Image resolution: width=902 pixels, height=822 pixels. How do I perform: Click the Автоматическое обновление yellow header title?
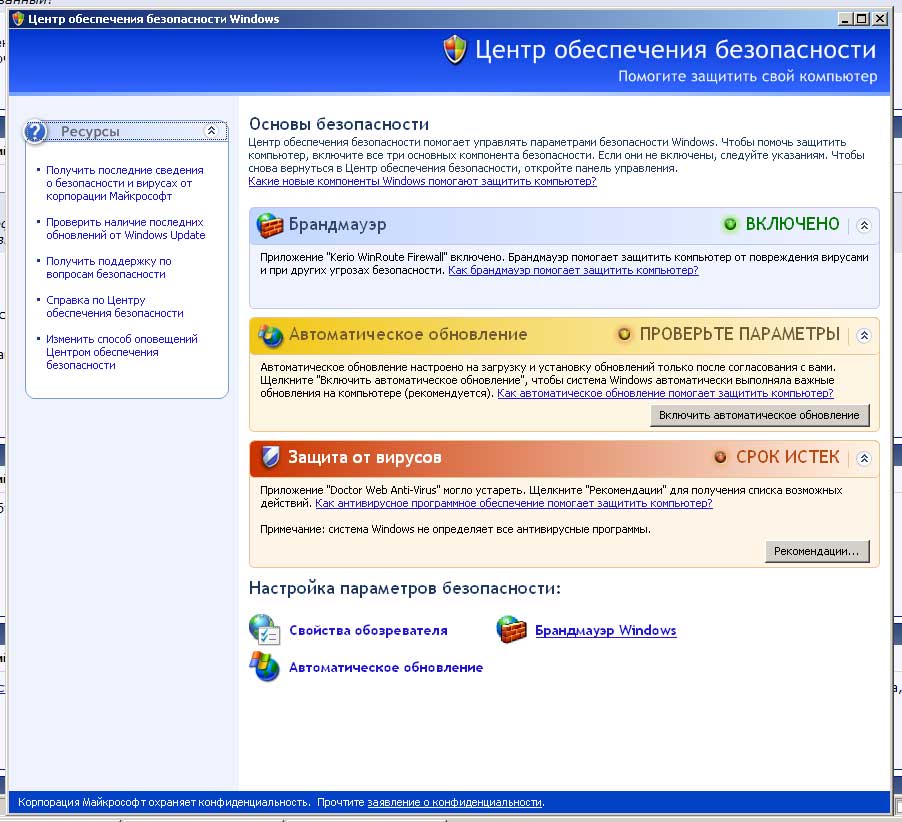tap(408, 334)
